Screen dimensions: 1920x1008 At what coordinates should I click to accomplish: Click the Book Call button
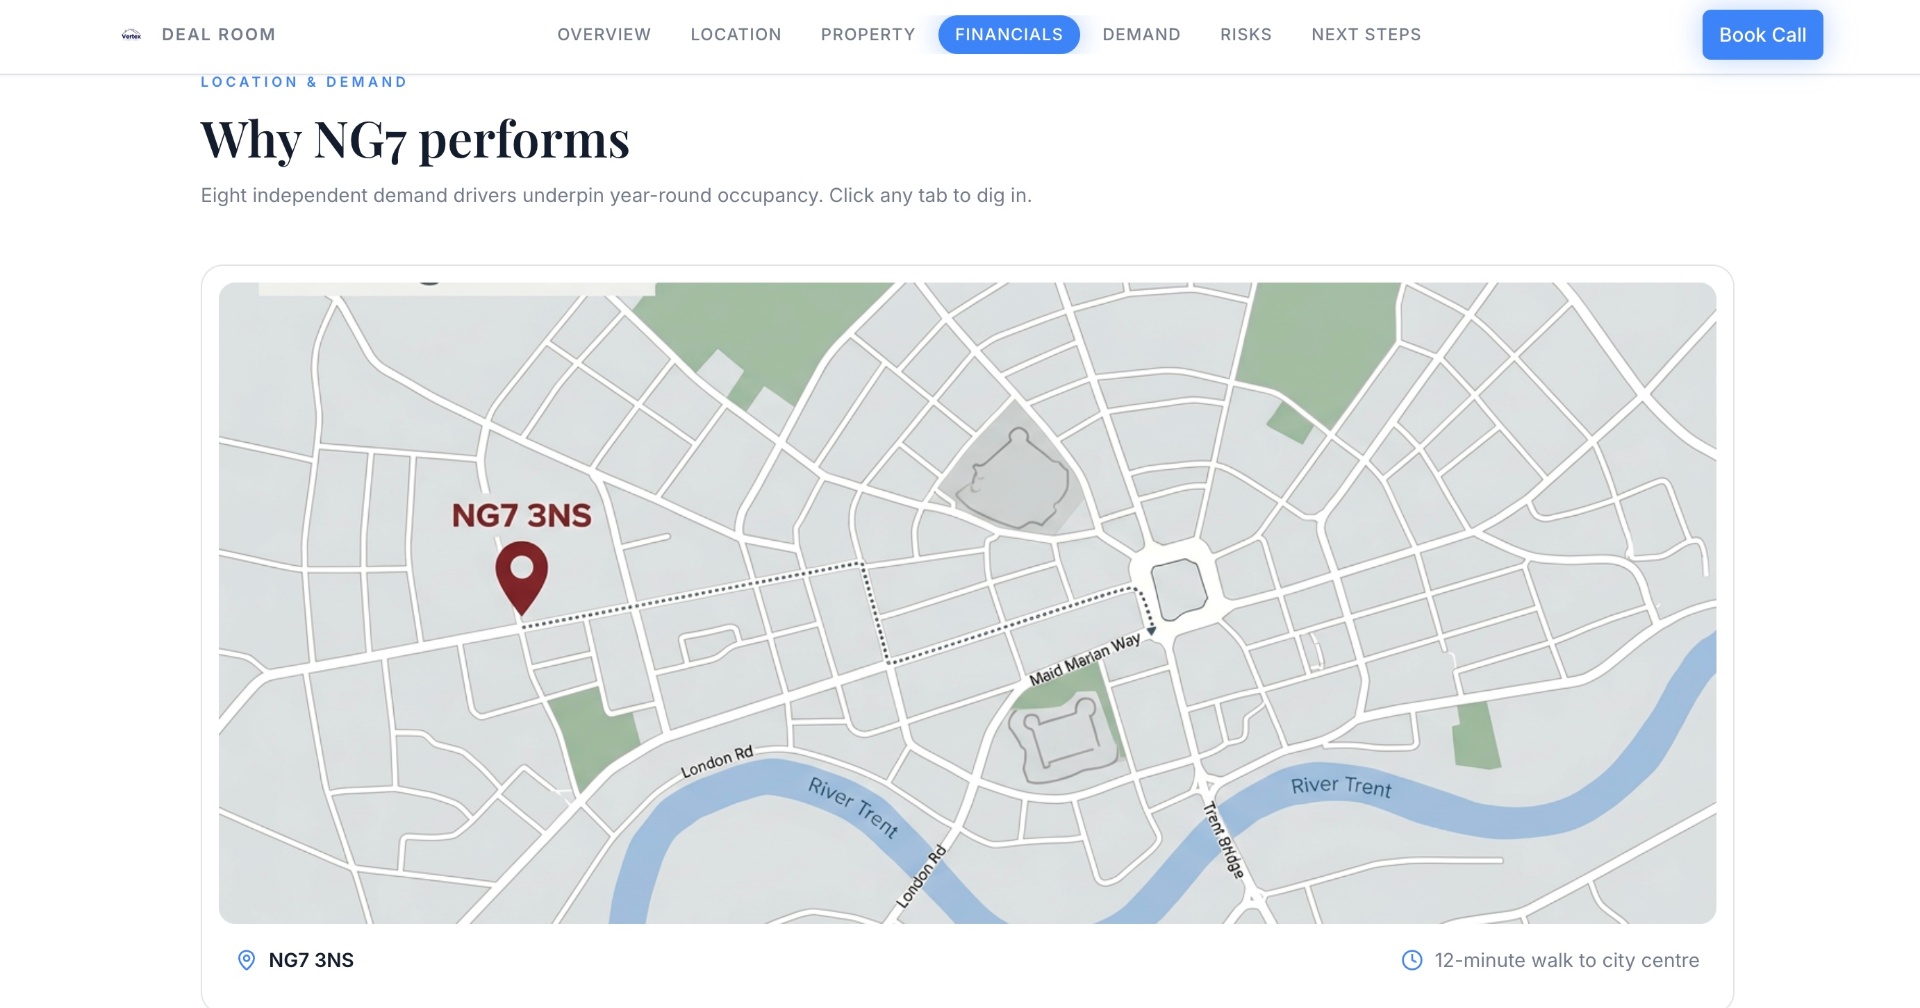pos(1762,35)
